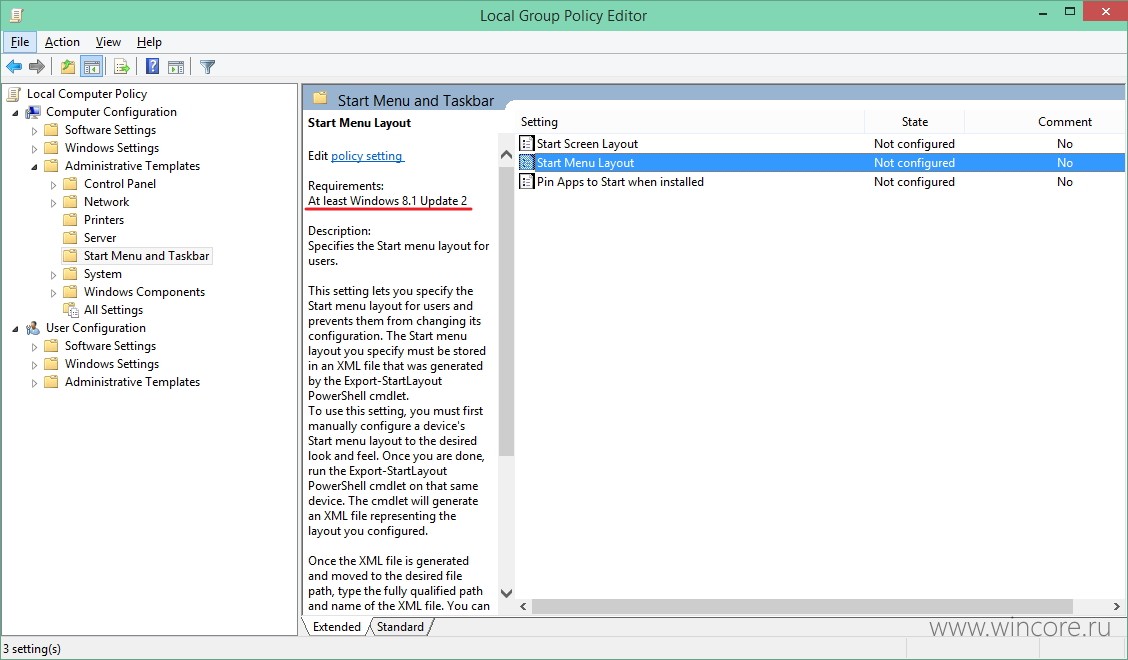Image resolution: width=1128 pixels, height=660 pixels.
Task: Select Pin Apps to Start when installed
Action: point(821,182)
